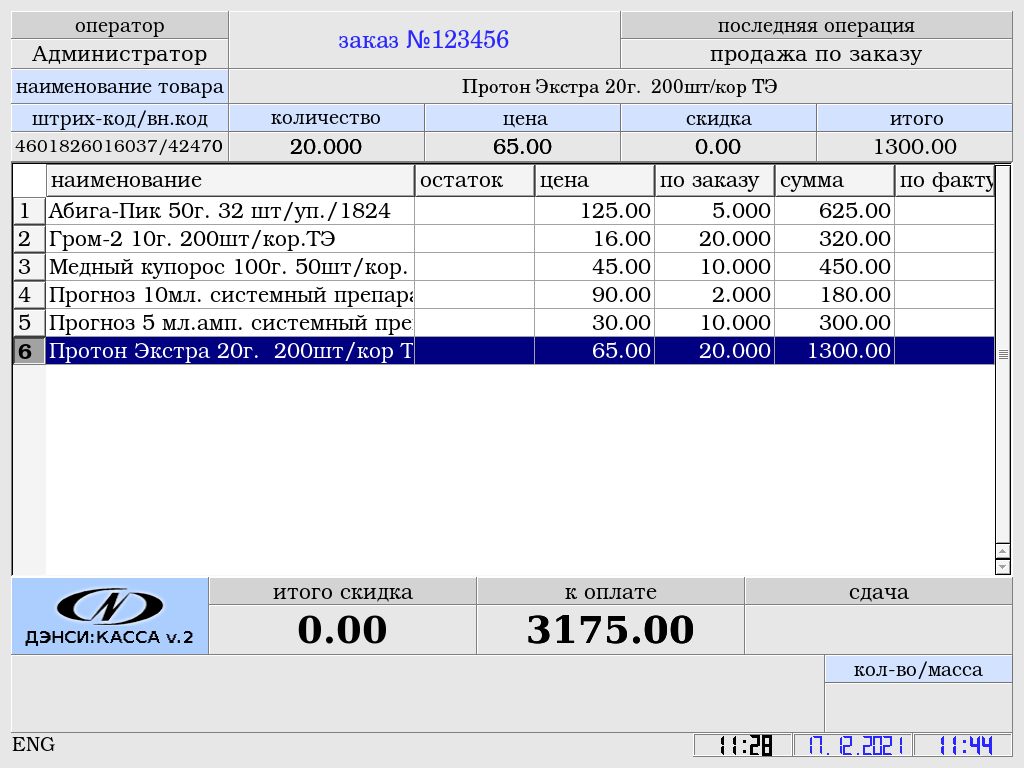Click the Администратор operator name

pyautogui.click(x=120, y=54)
